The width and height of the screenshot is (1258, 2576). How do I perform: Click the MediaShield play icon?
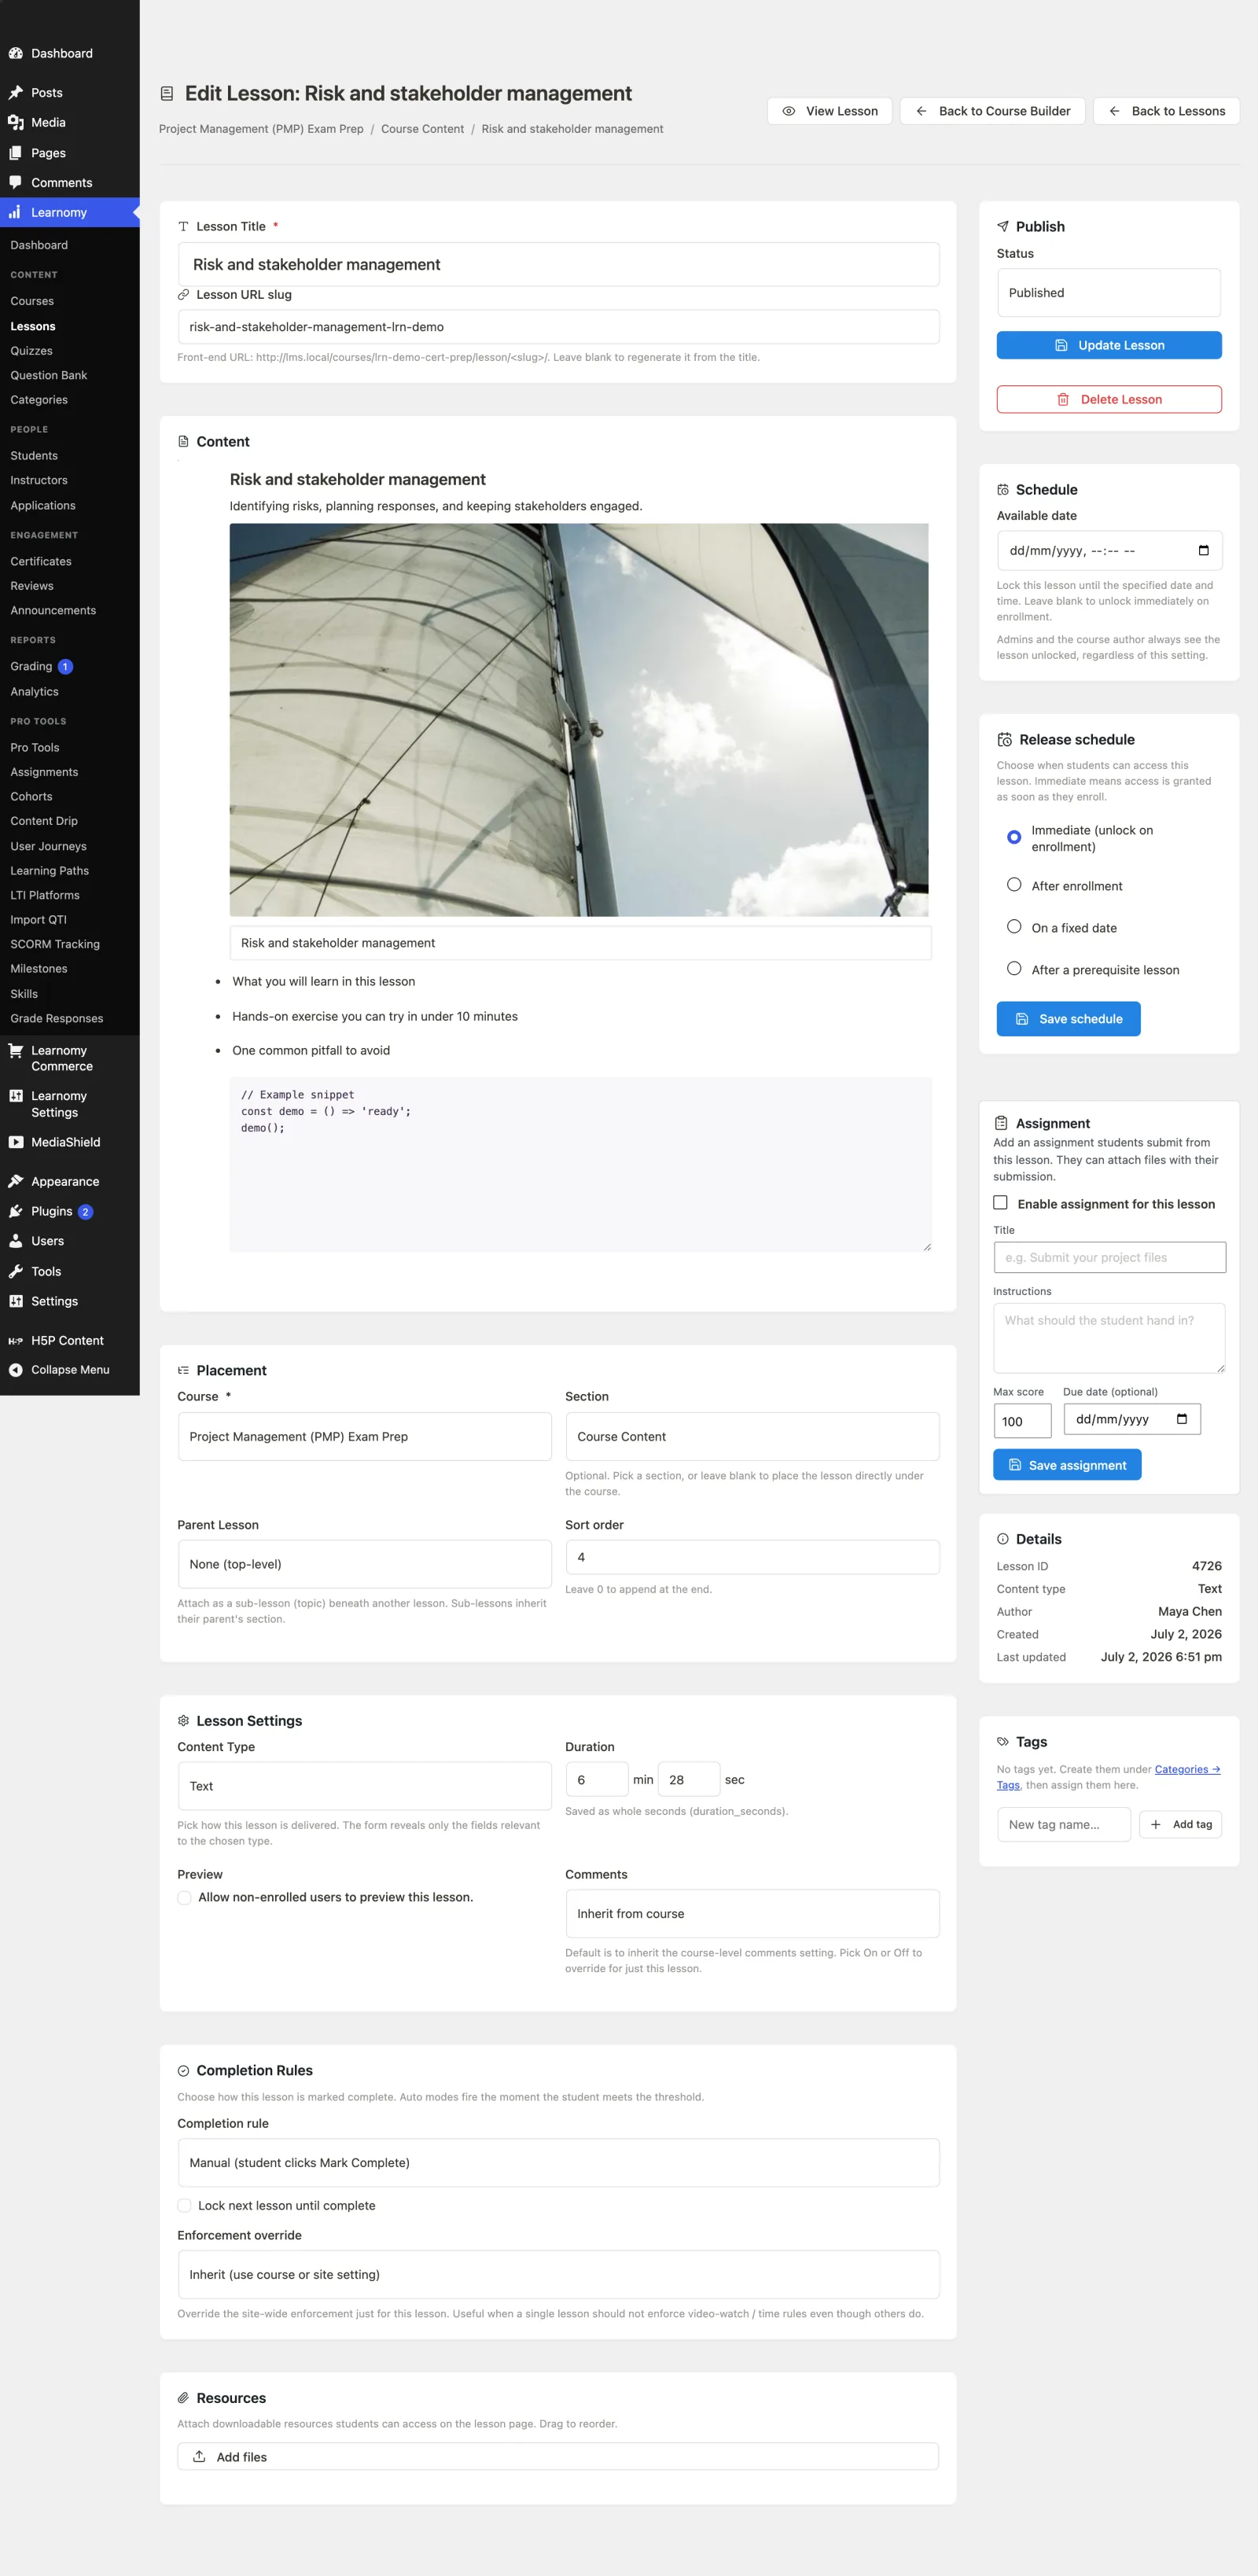coord(16,1142)
